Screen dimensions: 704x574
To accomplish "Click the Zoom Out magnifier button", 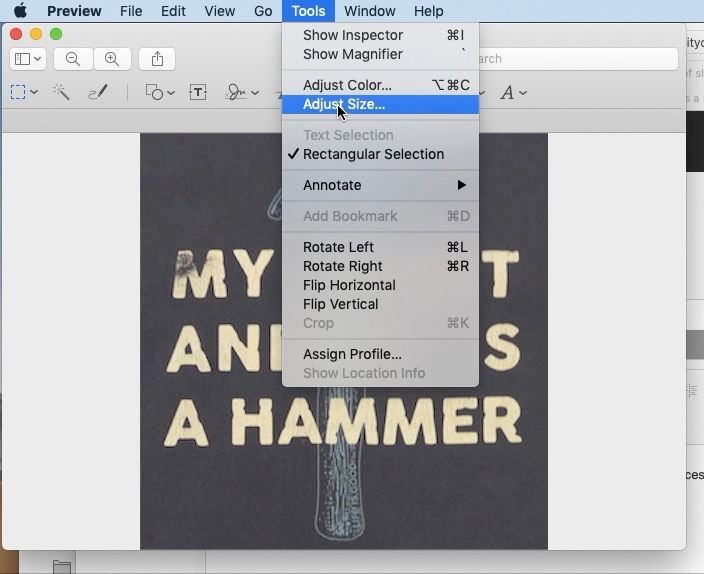I will pos(73,59).
